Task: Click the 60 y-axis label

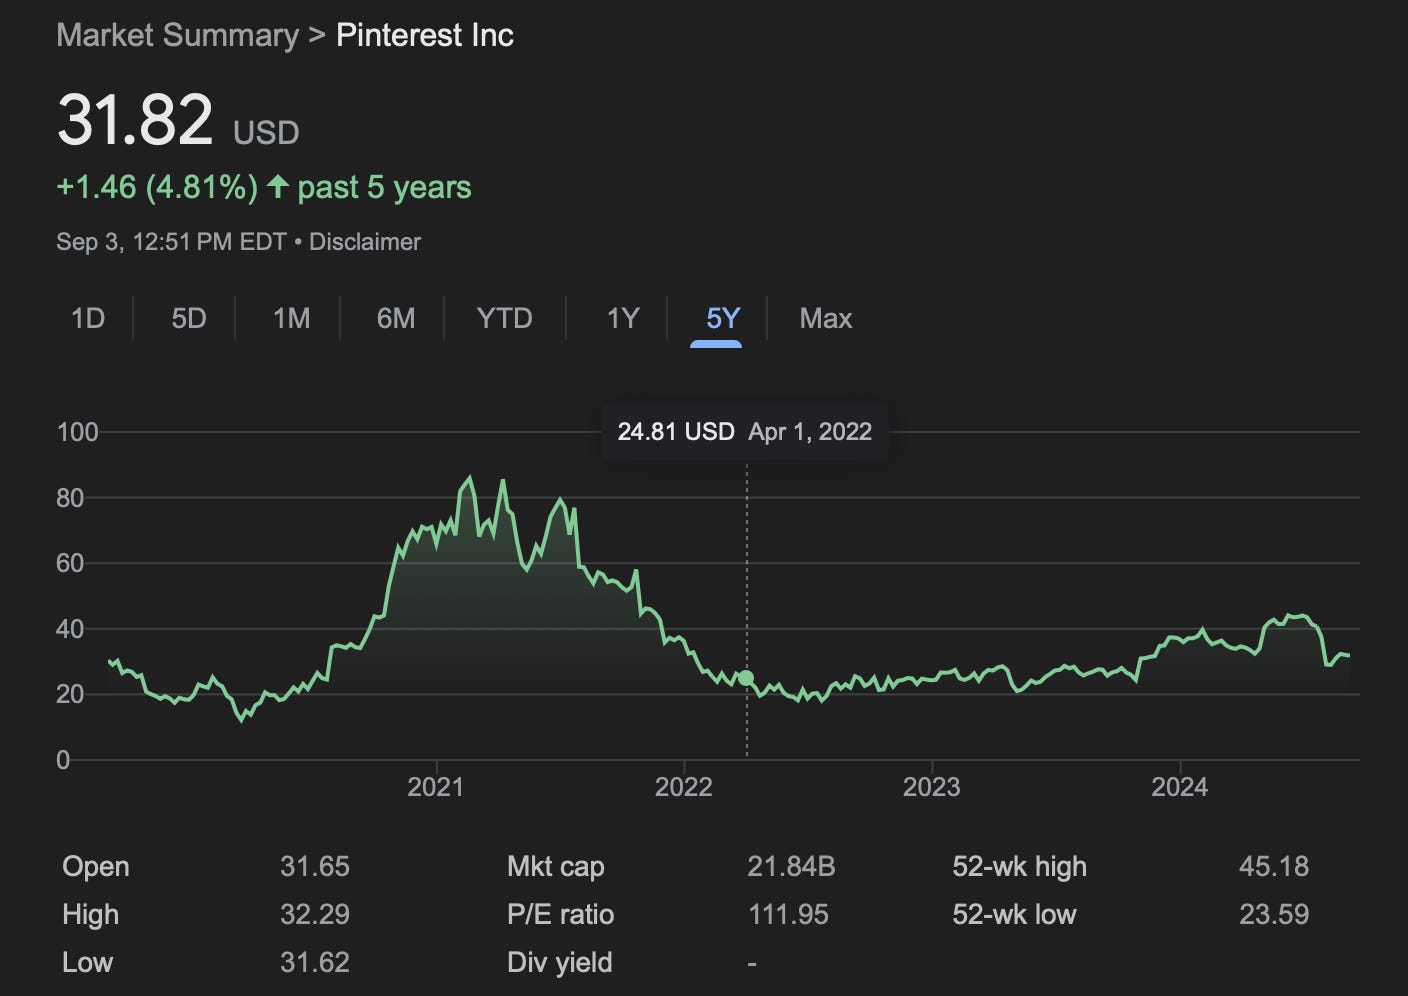Action: point(70,563)
